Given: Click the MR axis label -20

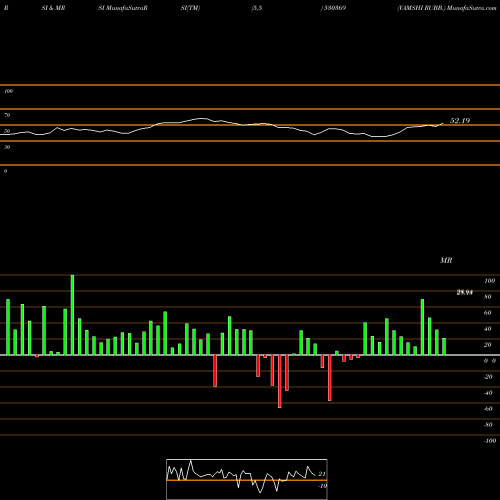Looking at the screenshot, I should [x=488, y=377].
